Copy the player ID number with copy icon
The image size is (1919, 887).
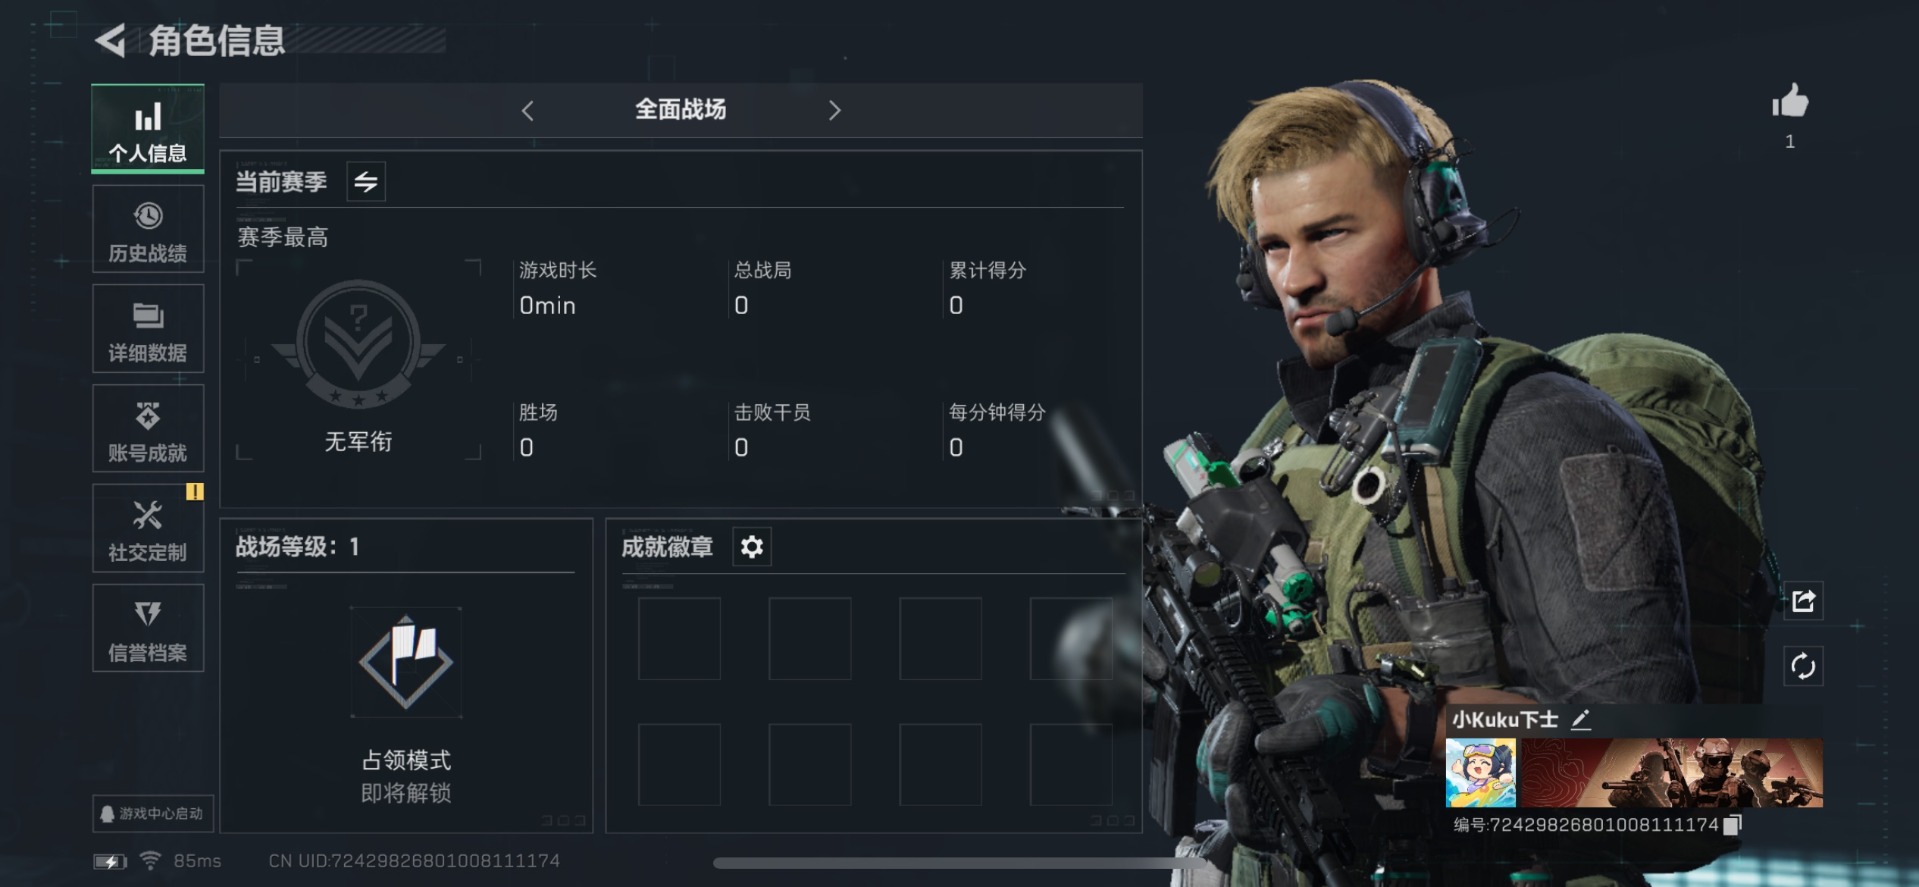coord(1732,824)
